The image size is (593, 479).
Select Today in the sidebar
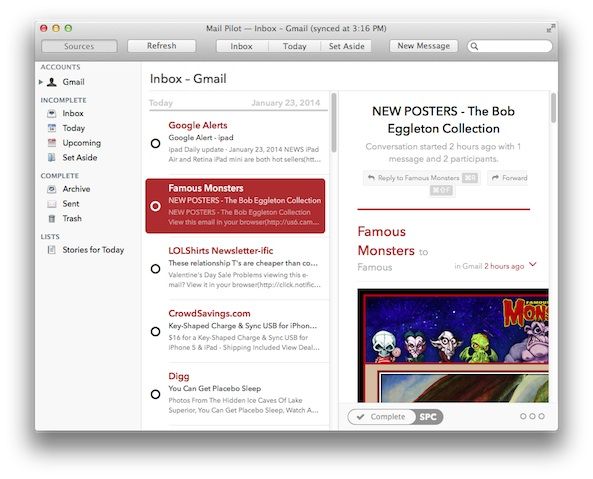pos(74,128)
